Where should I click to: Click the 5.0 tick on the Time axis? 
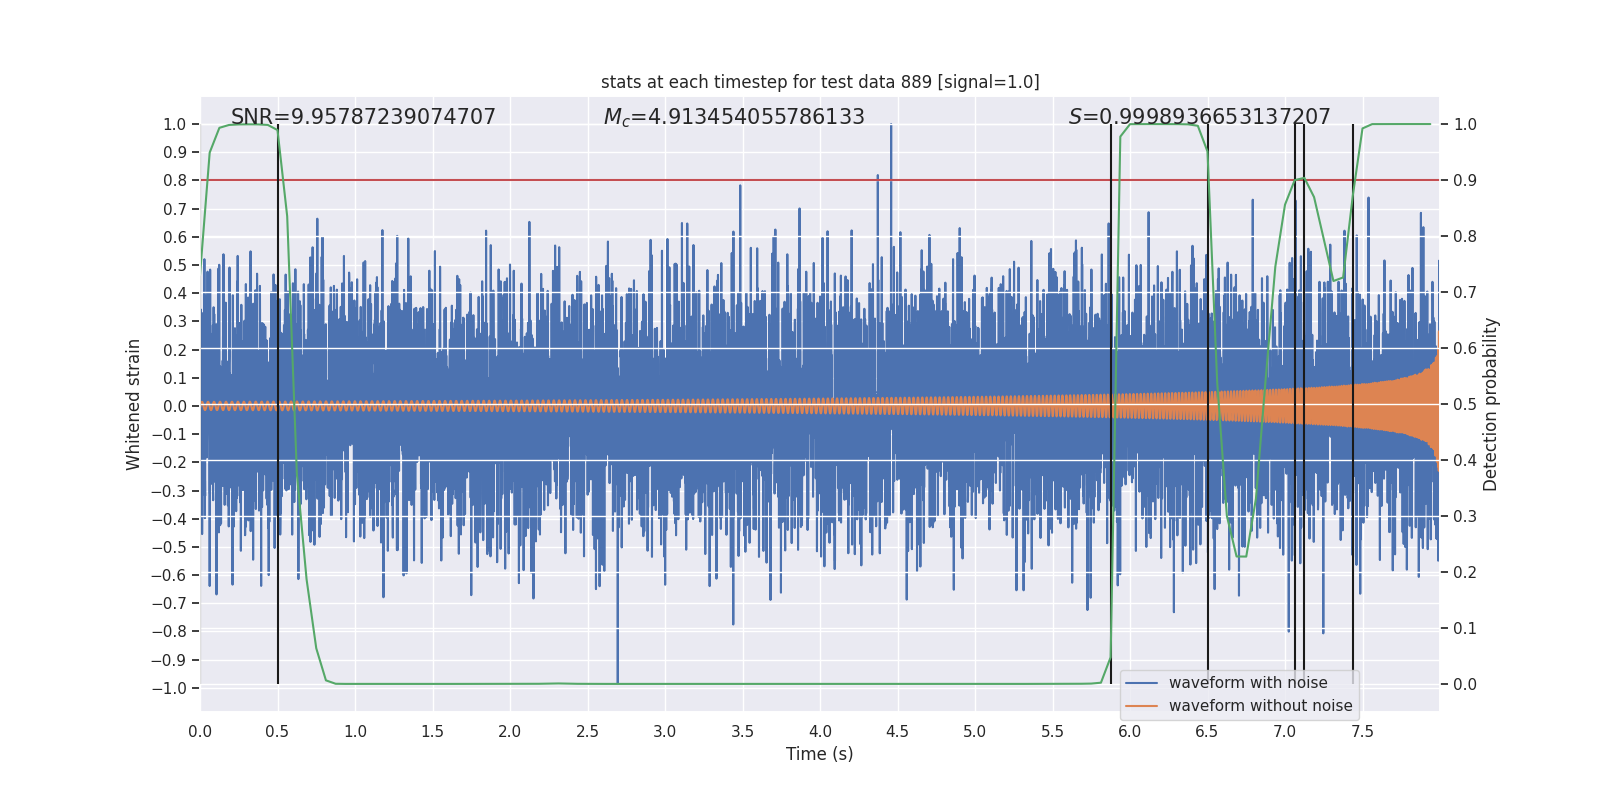click(x=975, y=731)
